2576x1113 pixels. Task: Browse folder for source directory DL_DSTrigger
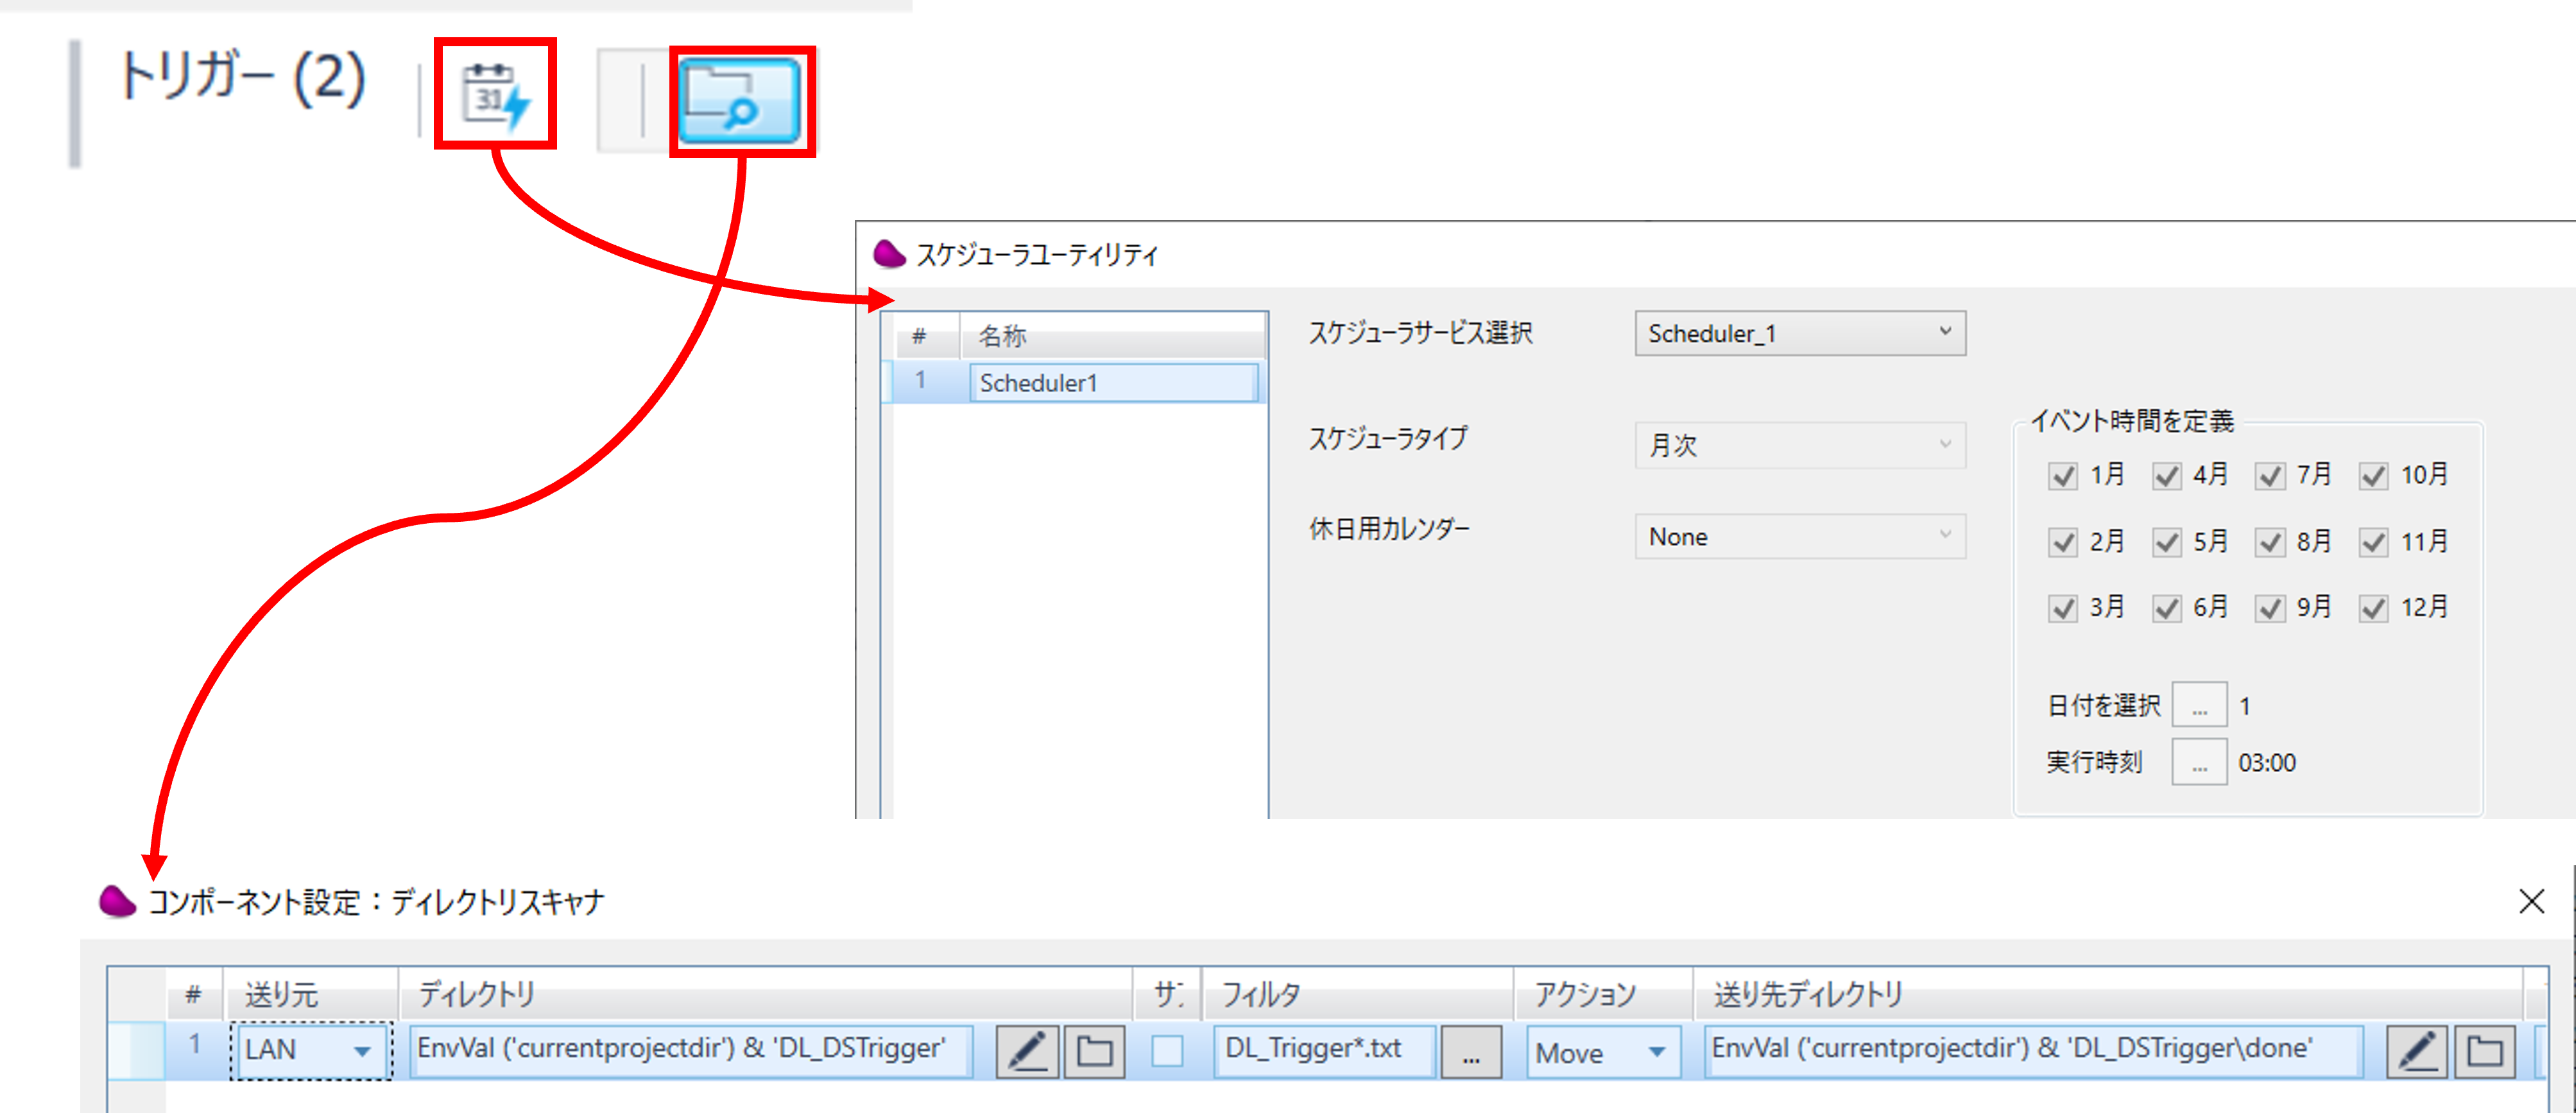(1094, 1051)
